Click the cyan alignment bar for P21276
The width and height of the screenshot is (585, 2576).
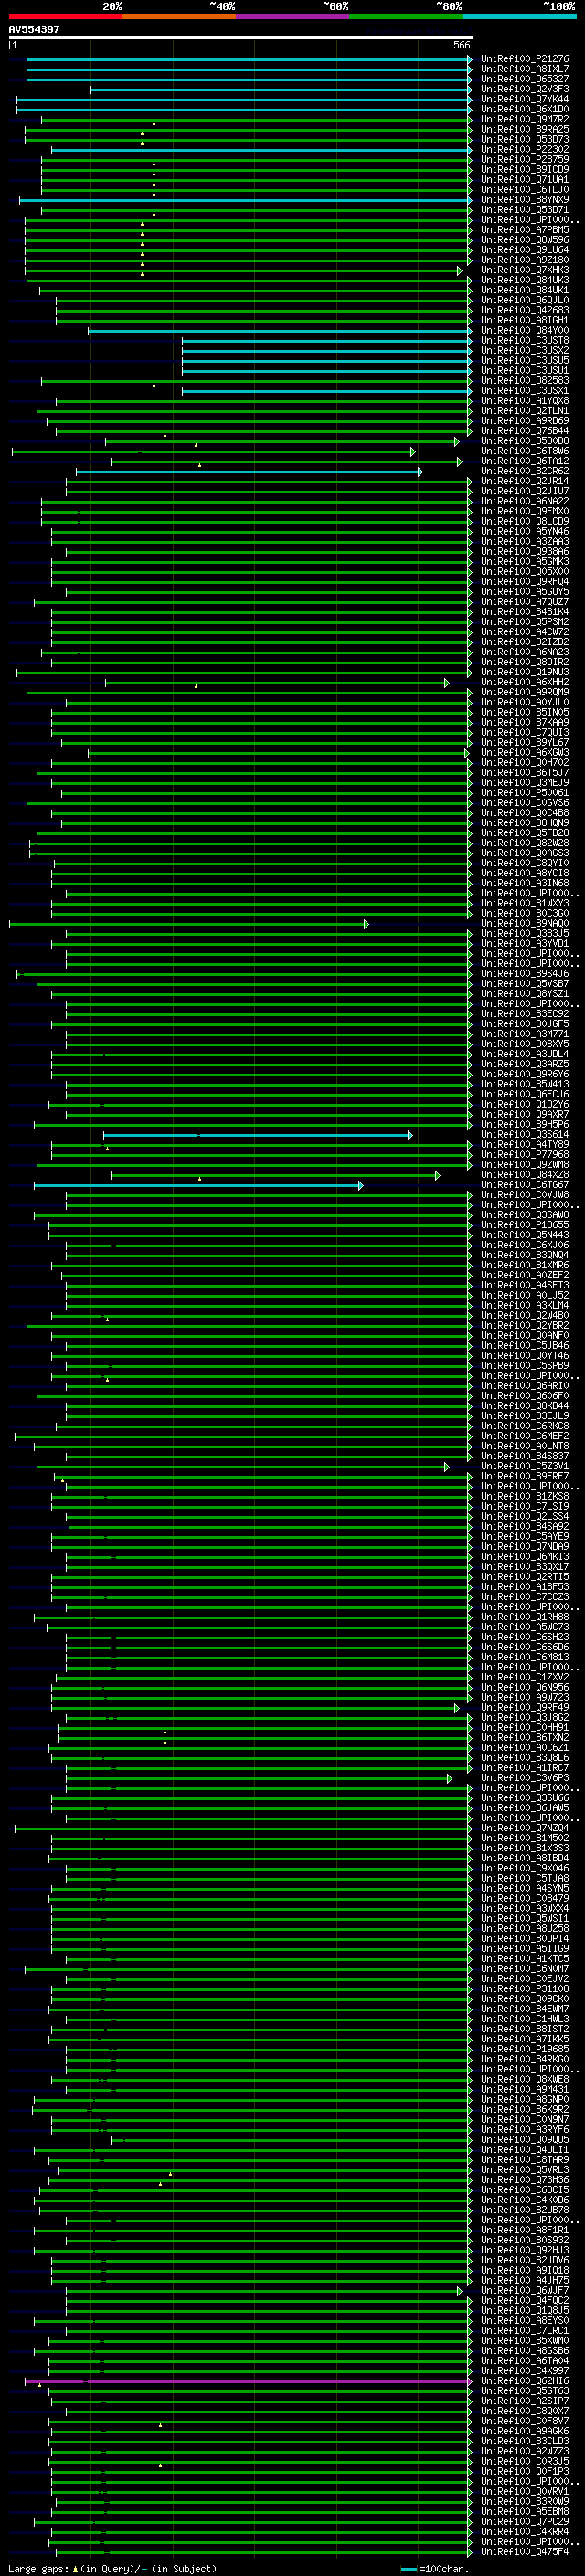coord(249,59)
